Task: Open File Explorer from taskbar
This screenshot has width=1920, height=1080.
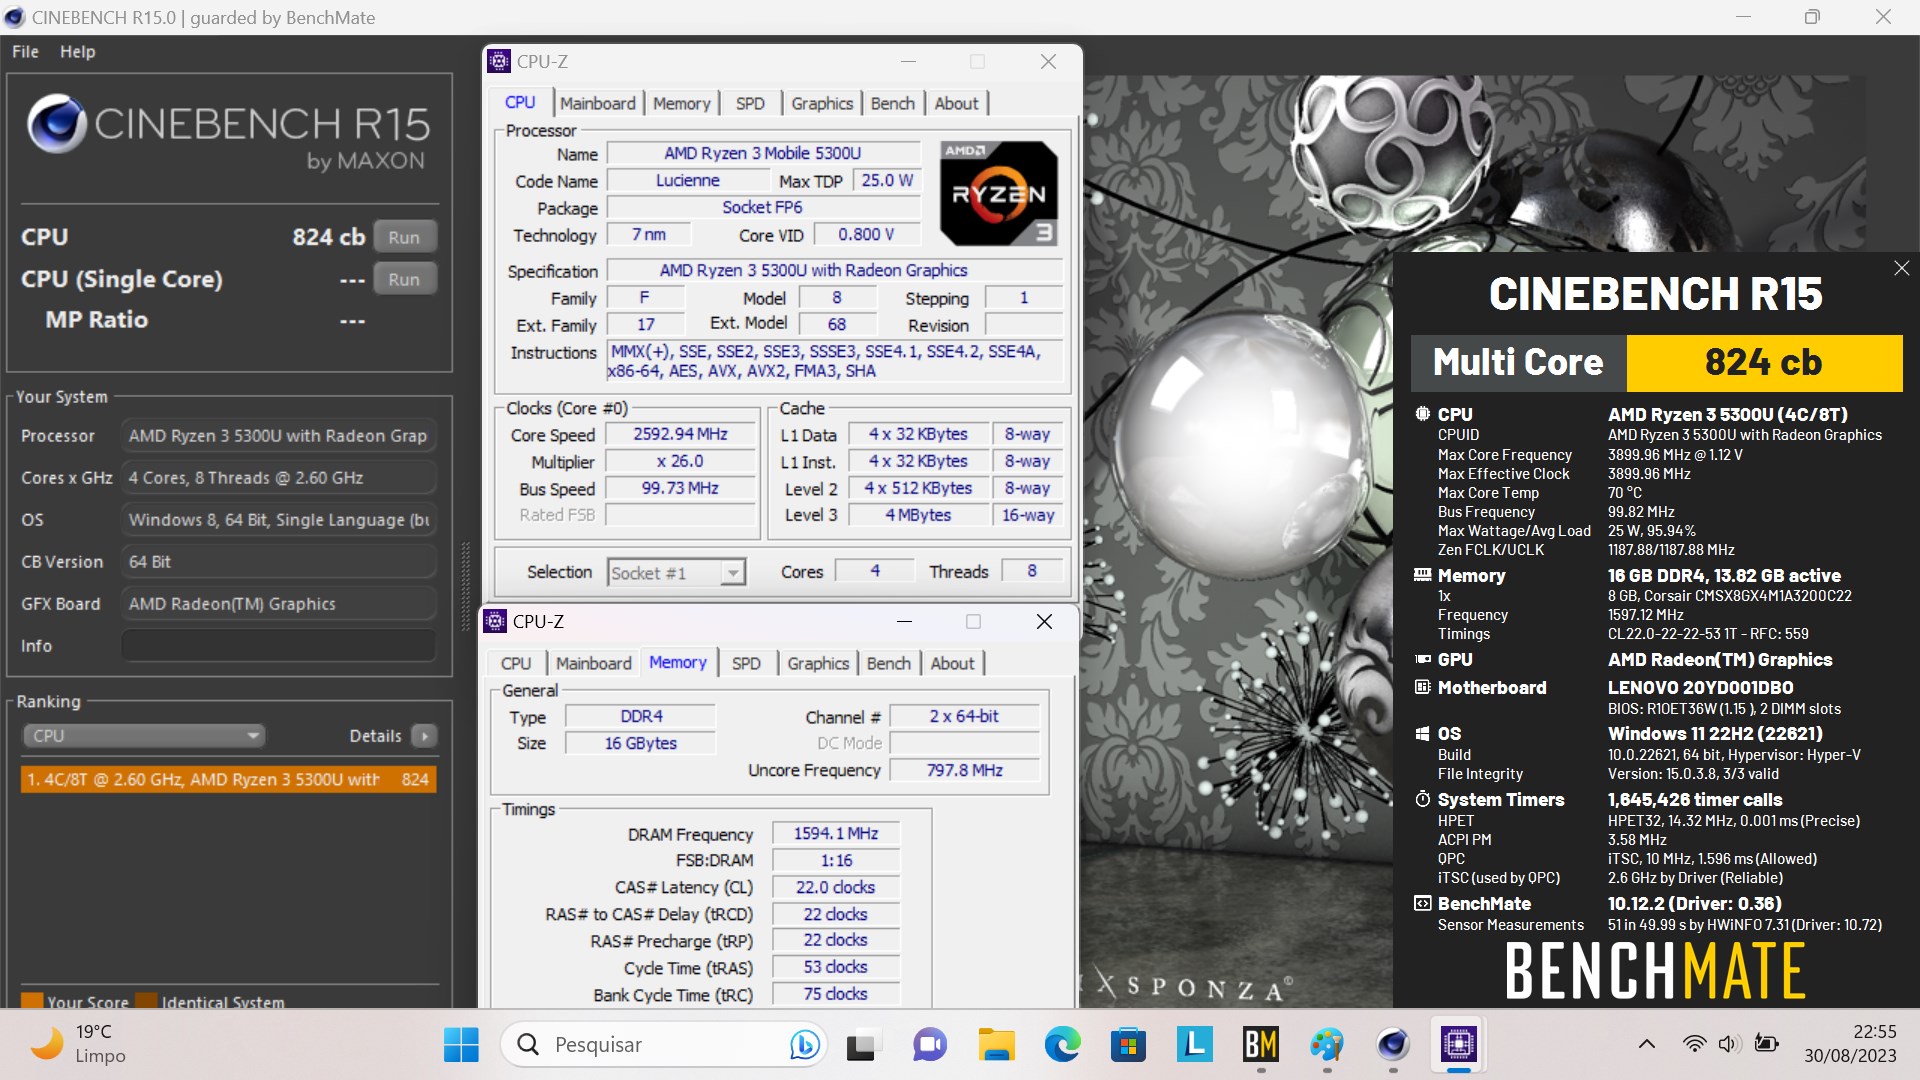Action: click(x=996, y=1045)
